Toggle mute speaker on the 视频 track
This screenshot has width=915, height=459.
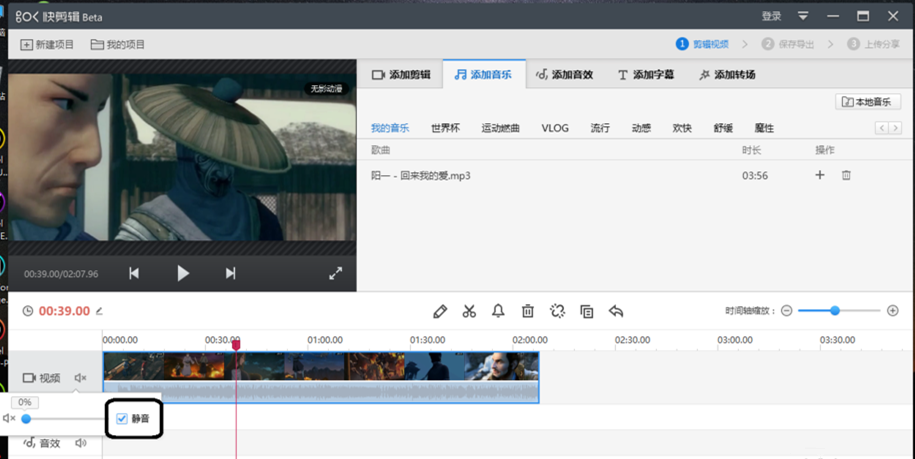point(81,378)
